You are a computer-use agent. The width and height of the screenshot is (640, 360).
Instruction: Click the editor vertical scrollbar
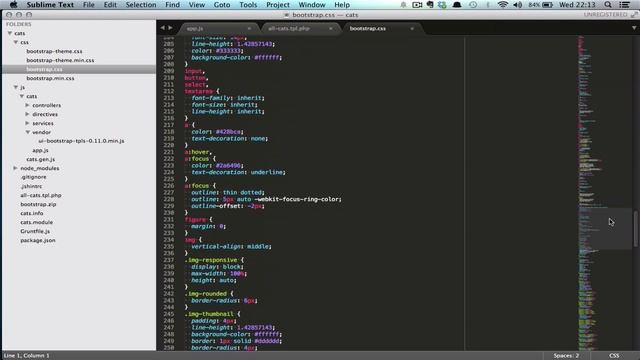pos(636,229)
